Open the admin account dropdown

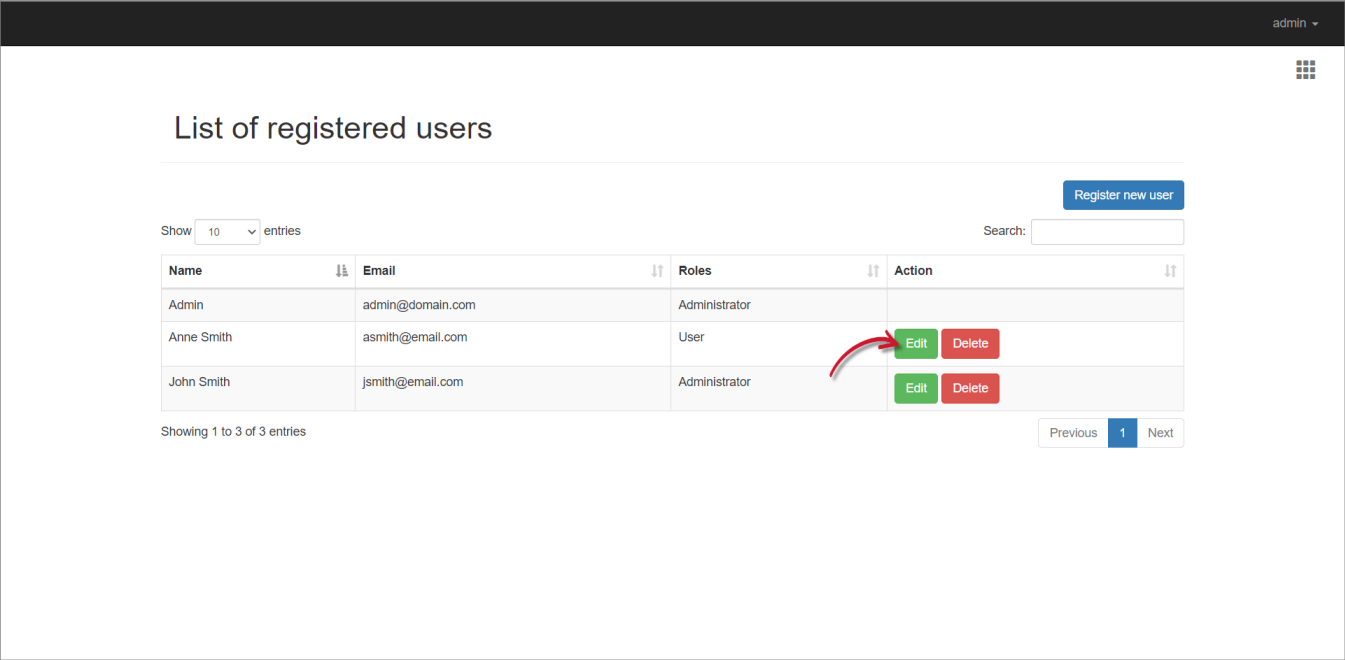pos(1293,22)
